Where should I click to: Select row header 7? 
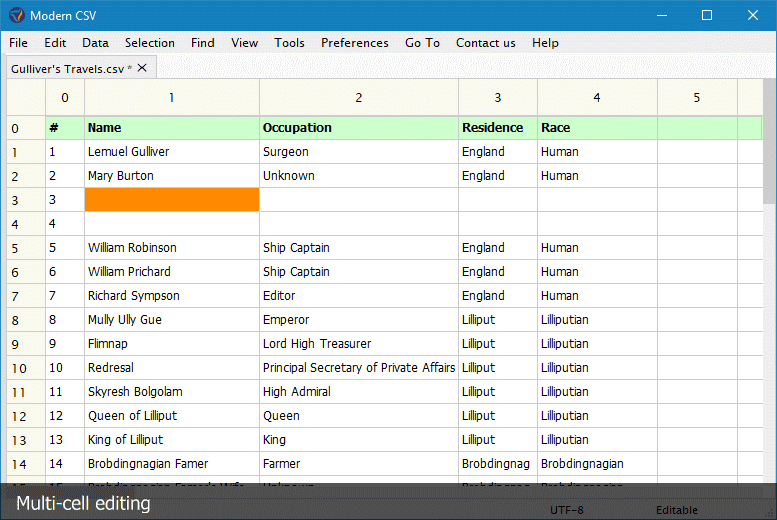pos(15,296)
